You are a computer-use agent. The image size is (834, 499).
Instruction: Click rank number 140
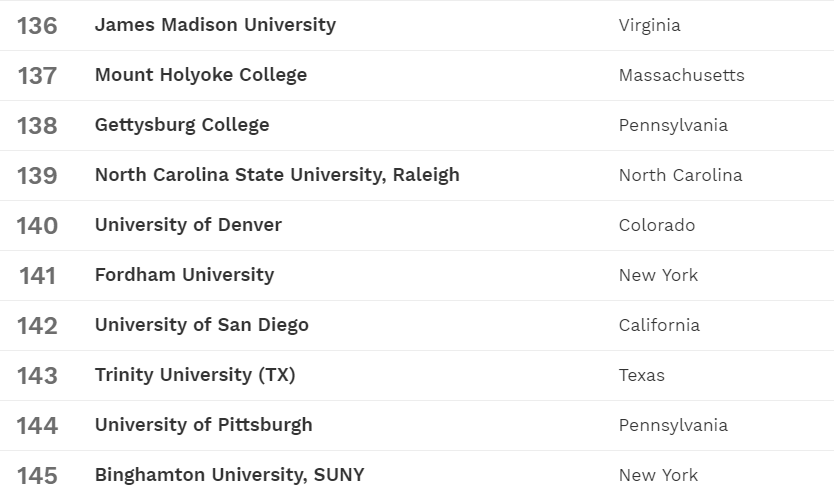click(x=37, y=226)
